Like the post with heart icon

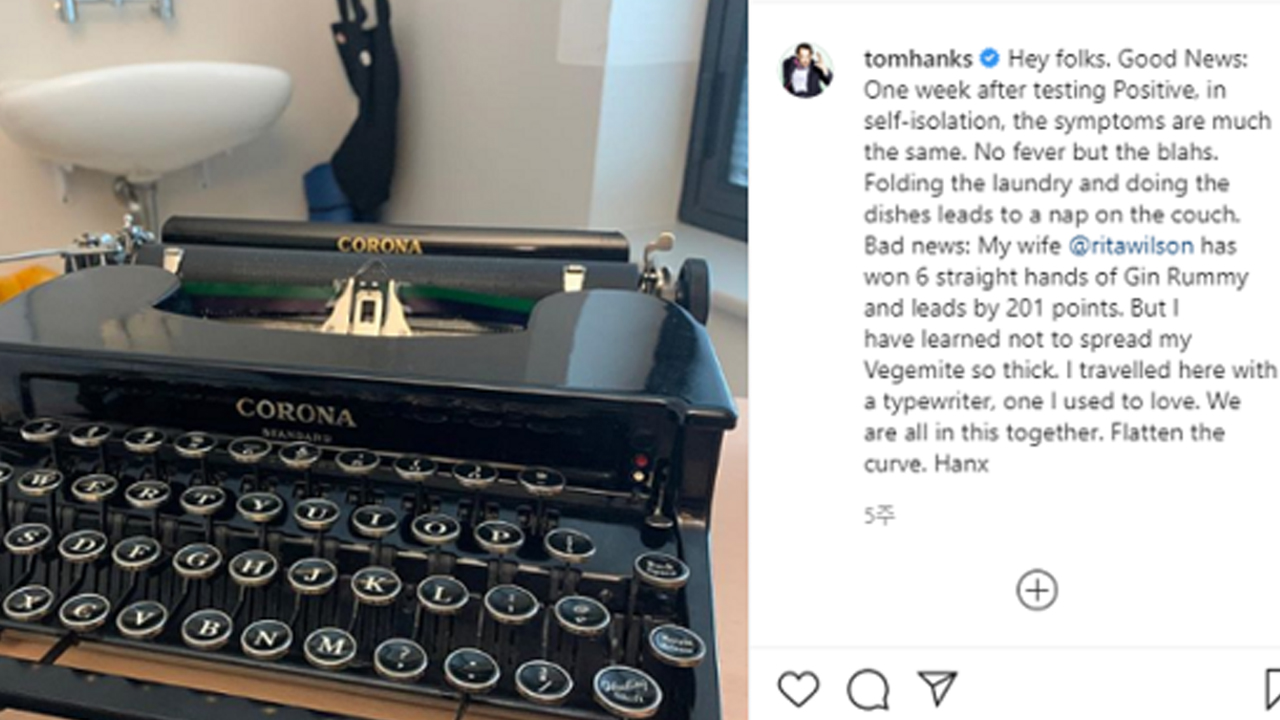798,689
